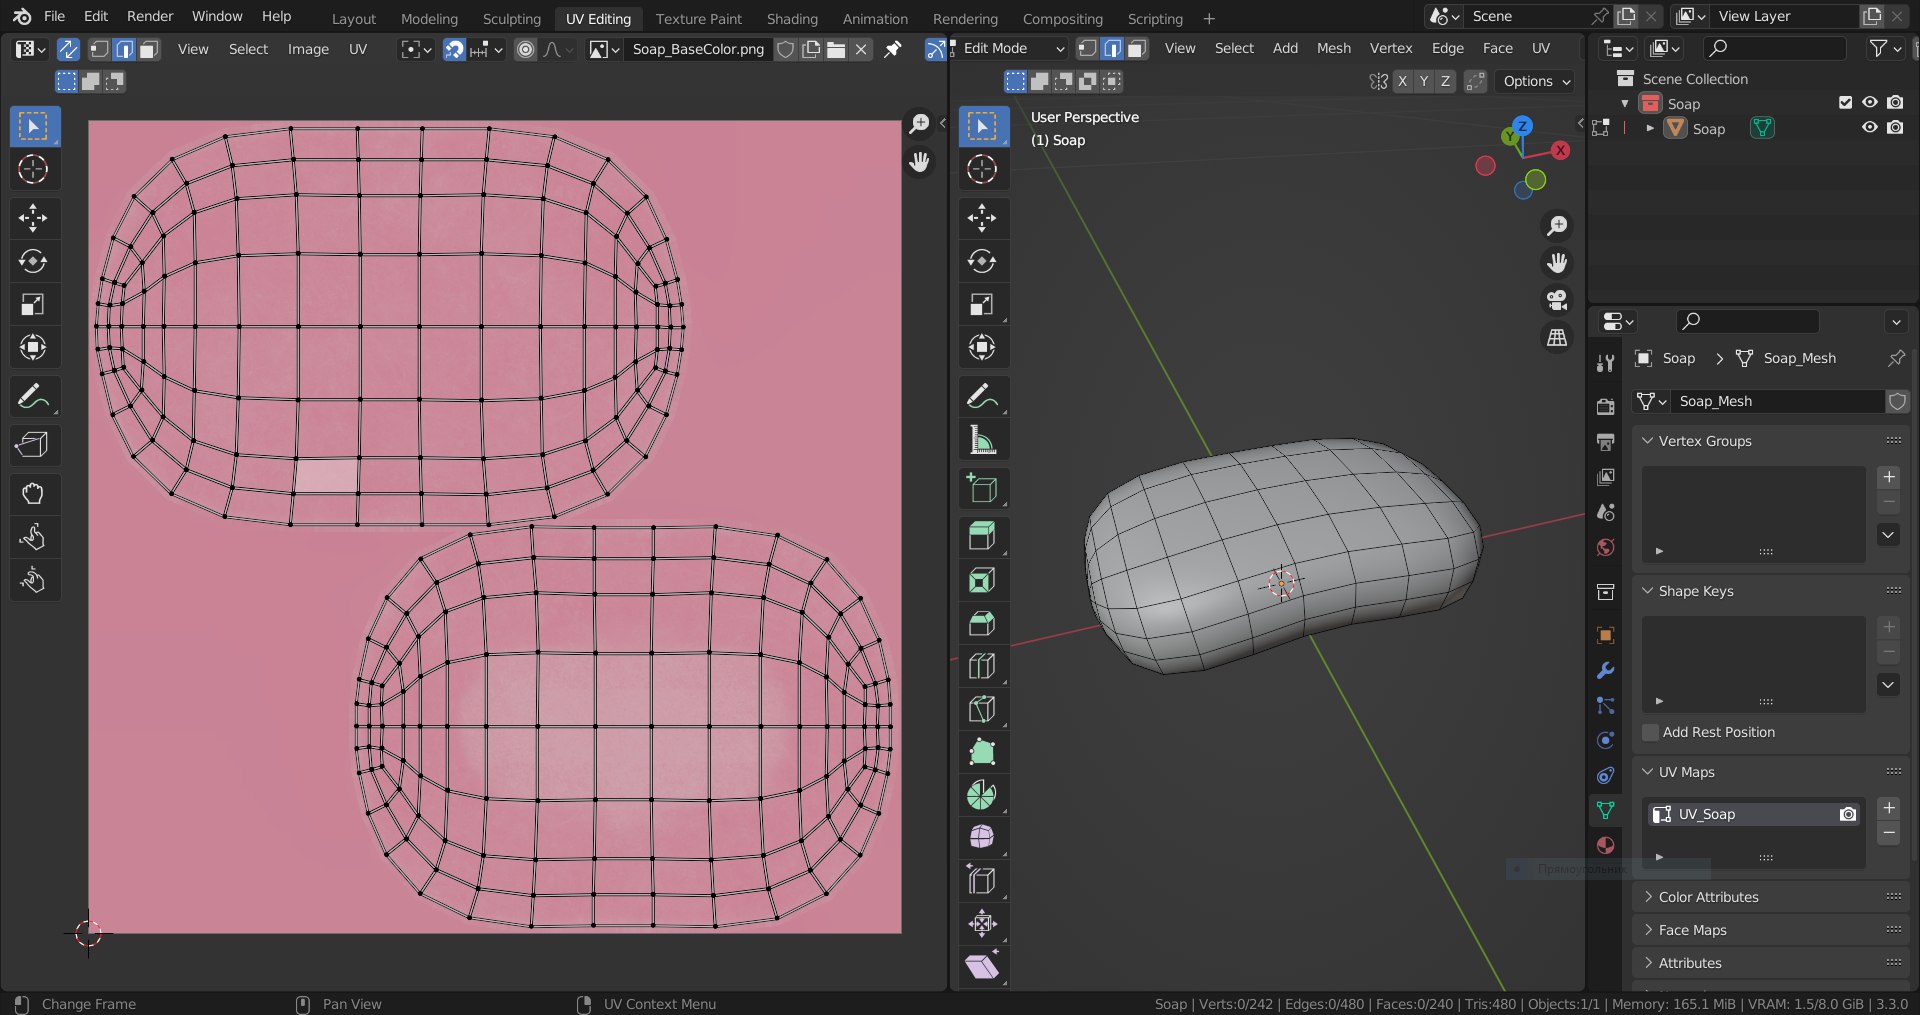Select the Measure tool in 3D viewport
Image resolution: width=1920 pixels, height=1015 pixels.
coord(983,440)
